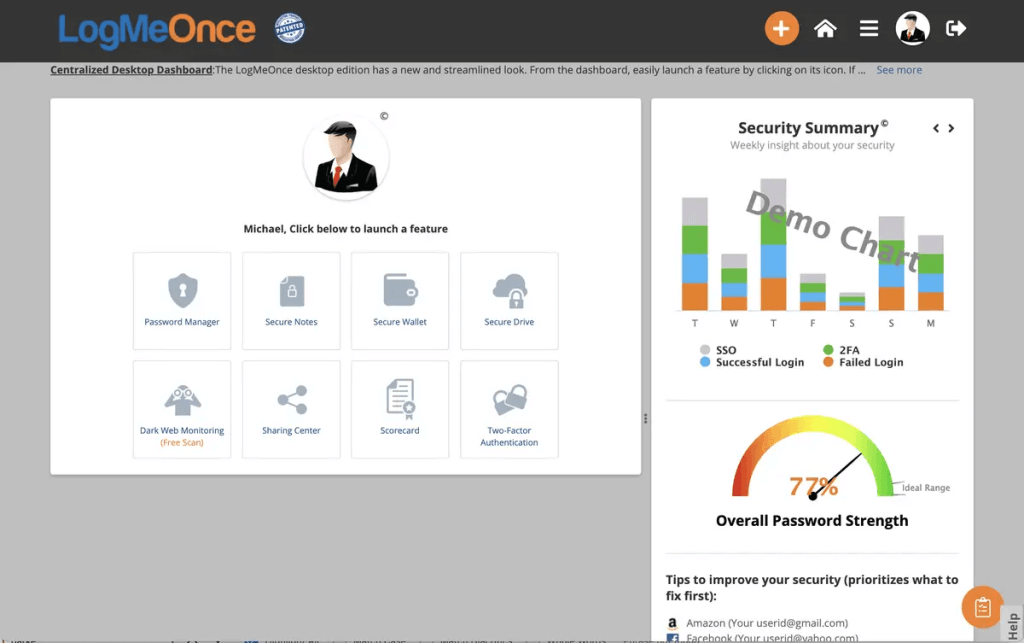Open the Scorecard tile
Viewport: 1024px width, 643px height.
click(x=400, y=409)
